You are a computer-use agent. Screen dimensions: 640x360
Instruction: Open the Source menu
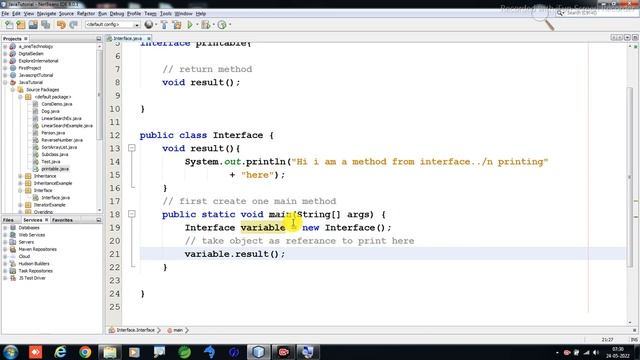pyautogui.click(x=66, y=13)
